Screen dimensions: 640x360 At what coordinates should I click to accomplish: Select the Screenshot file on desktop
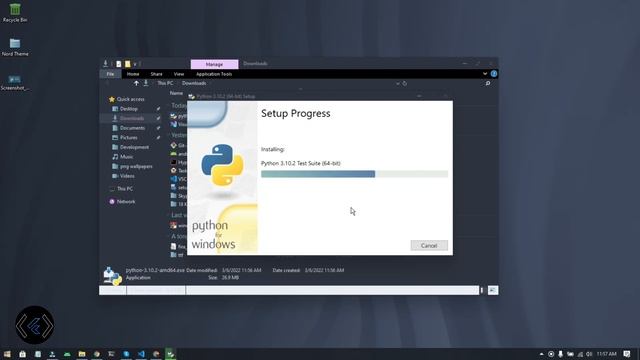[x=15, y=82]
